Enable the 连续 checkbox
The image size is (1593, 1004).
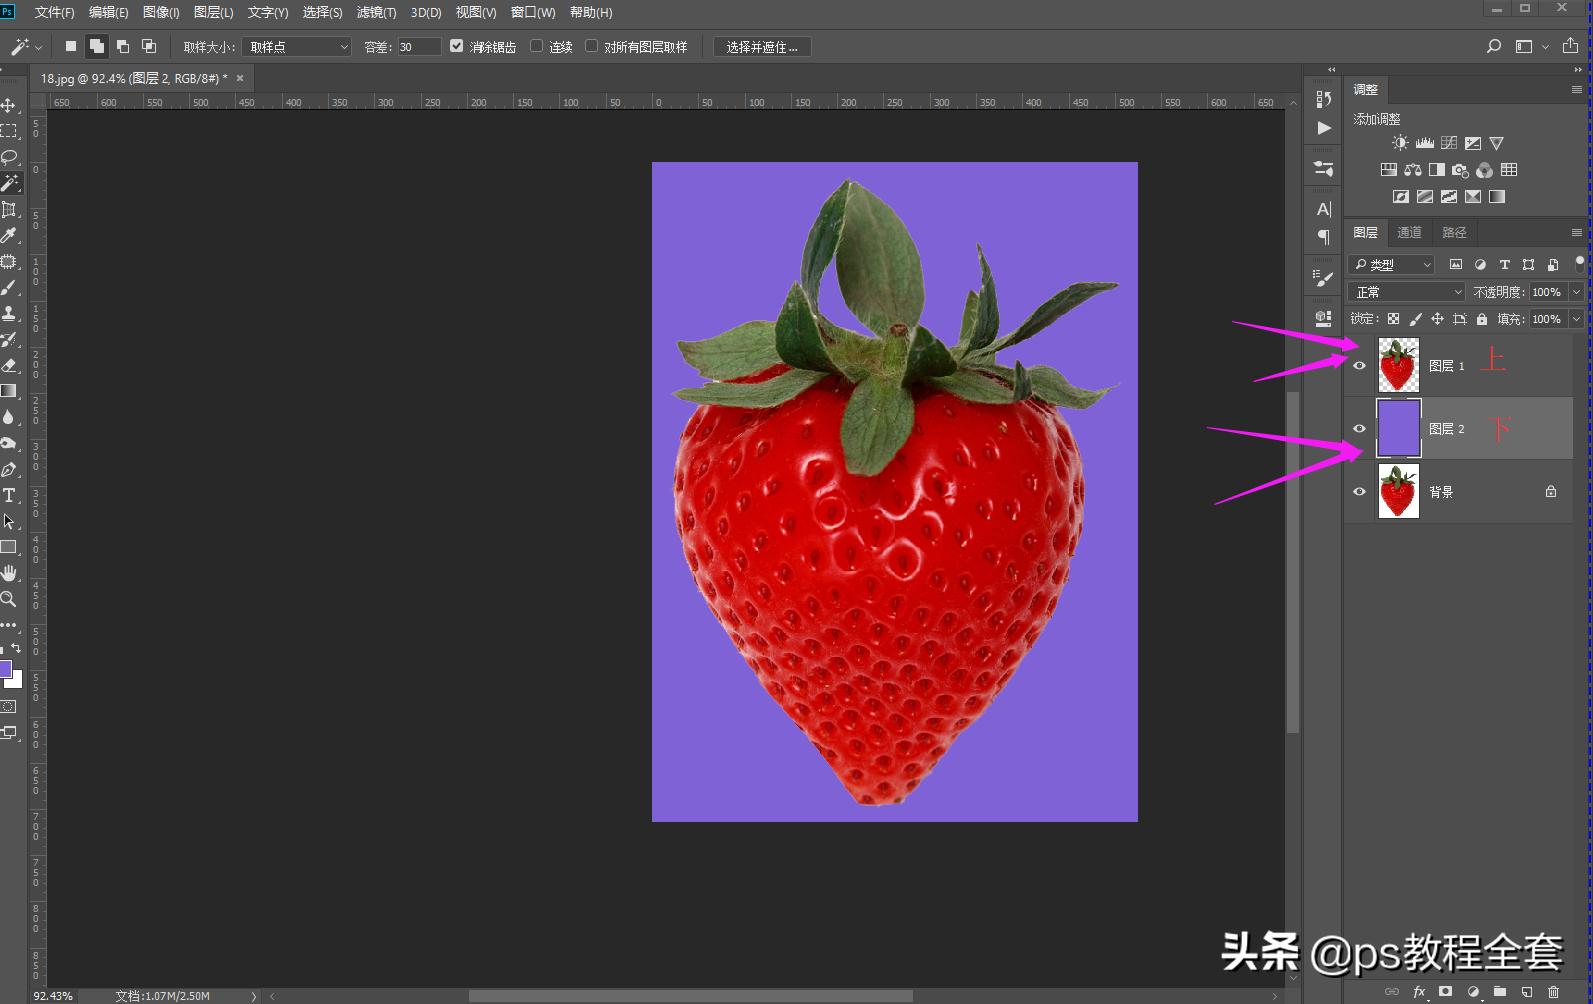point(537,46)
